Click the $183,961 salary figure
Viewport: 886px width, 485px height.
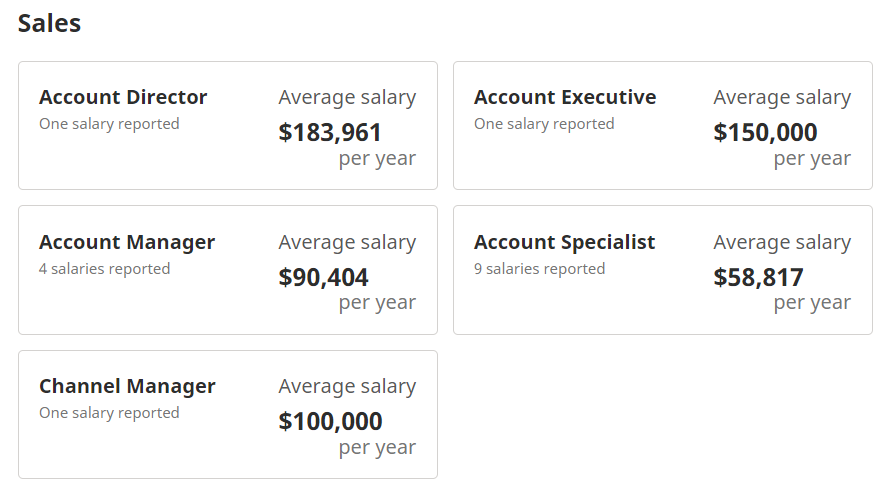point(330,132)
